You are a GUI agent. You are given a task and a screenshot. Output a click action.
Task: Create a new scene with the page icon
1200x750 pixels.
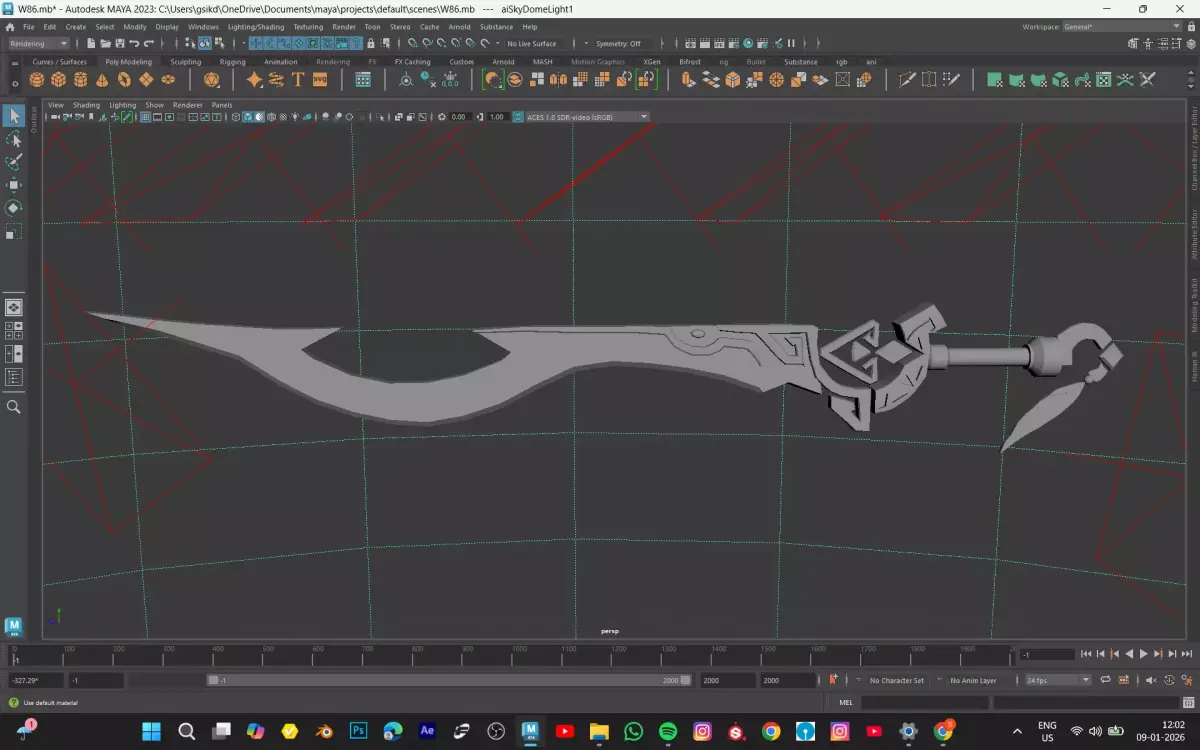(x=91, y=44)
